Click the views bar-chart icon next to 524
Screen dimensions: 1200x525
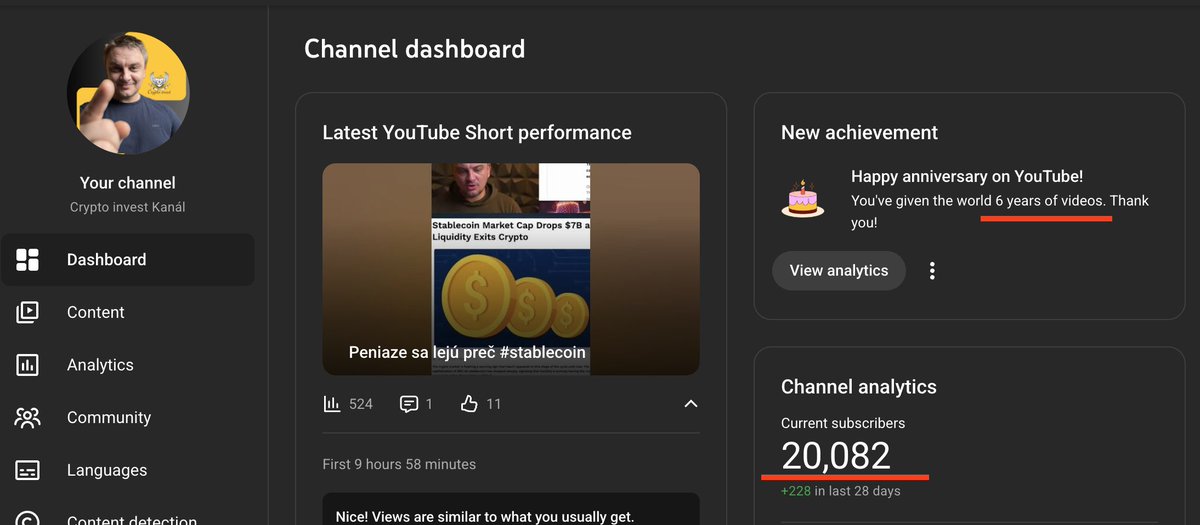[x=331, y=404]
